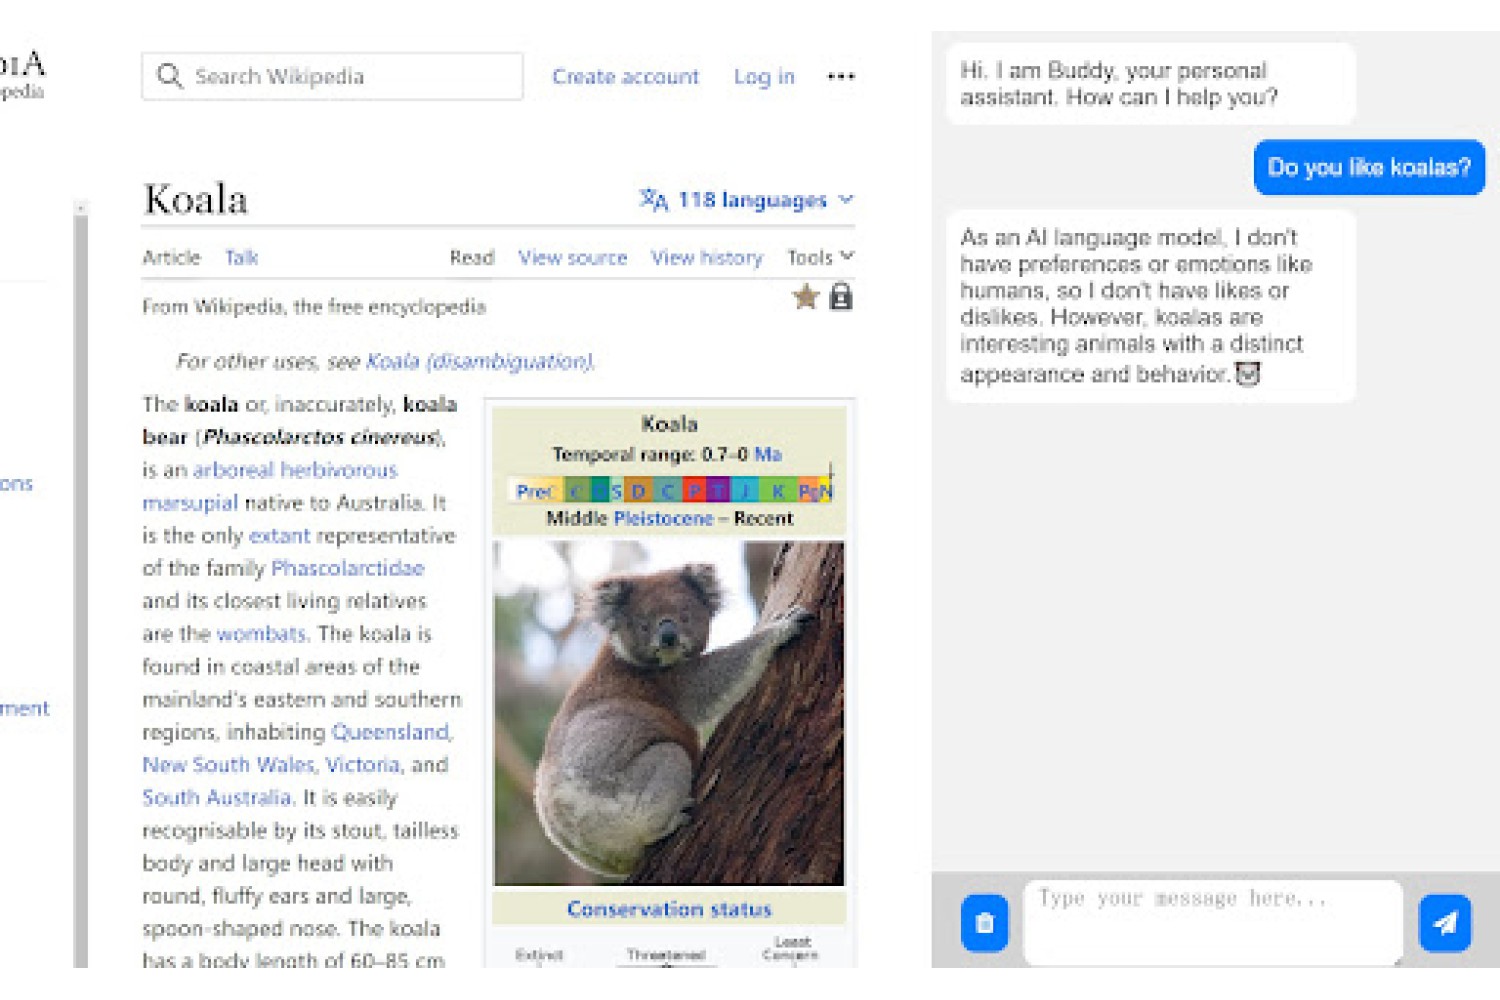Follow the extant link

[279, 535]
